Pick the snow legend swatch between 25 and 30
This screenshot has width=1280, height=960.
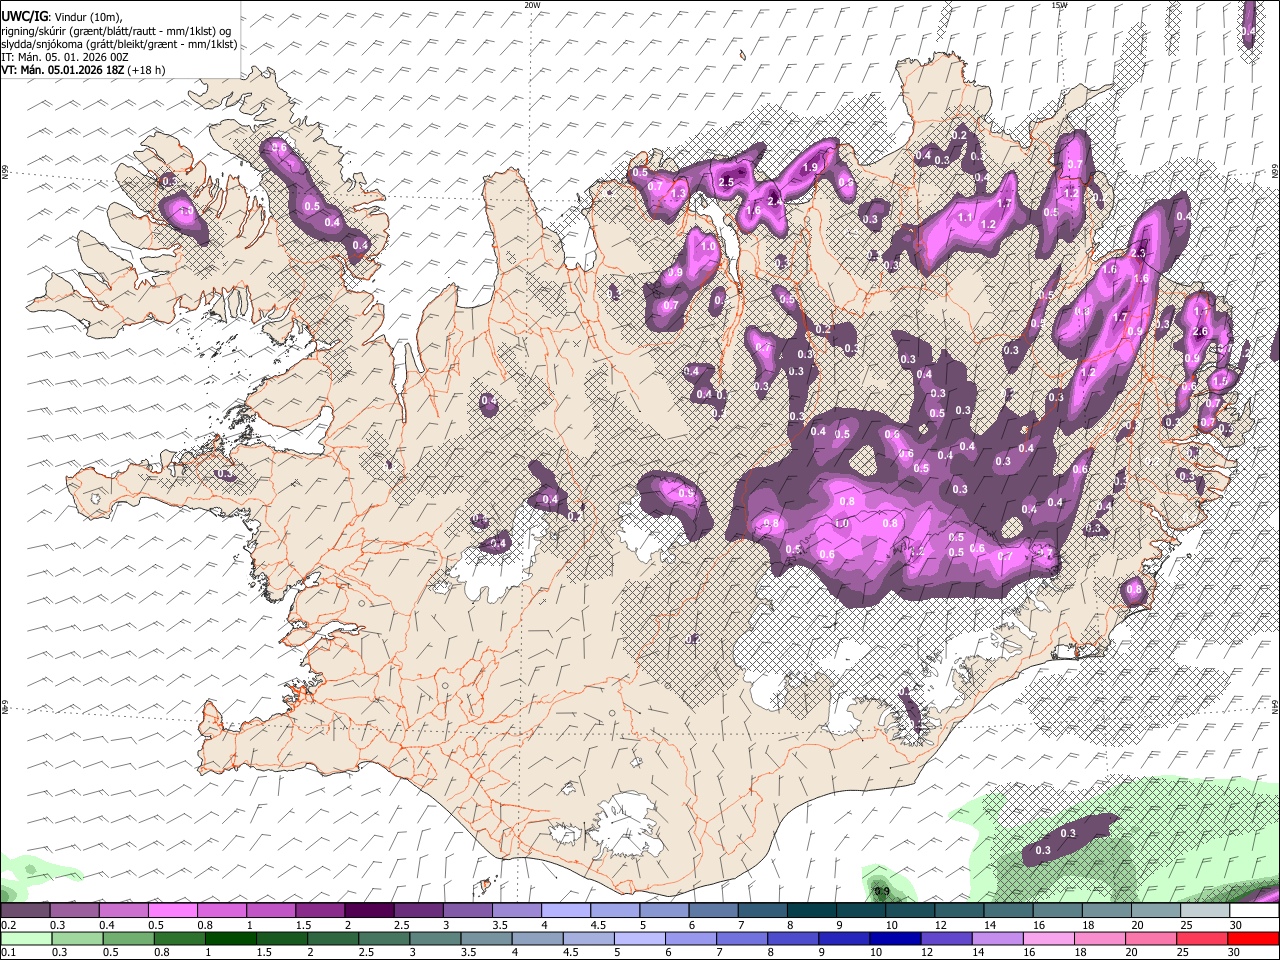(x=1204, y=910)
